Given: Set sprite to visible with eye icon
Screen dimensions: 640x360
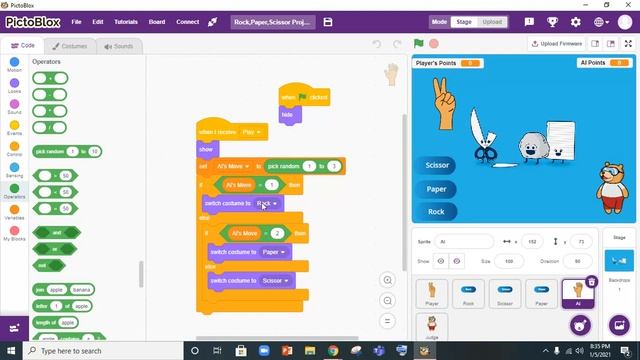Looking at the screenshot, I should click(x=441, y=261).
